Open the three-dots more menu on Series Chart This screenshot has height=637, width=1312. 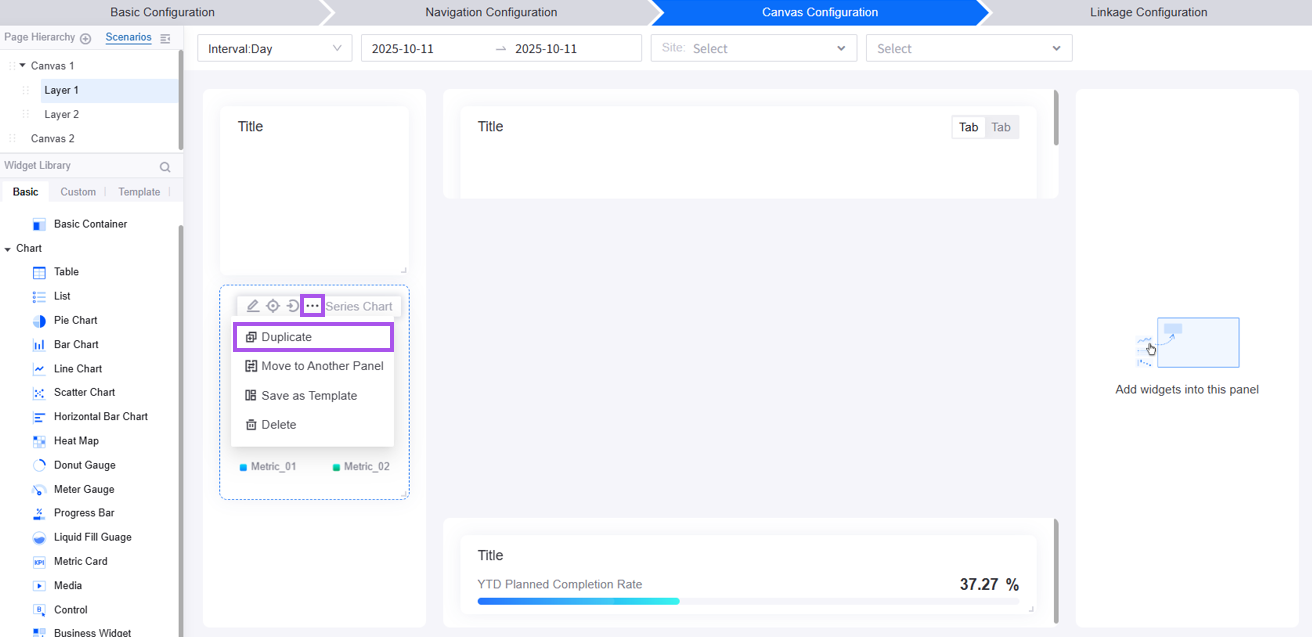point(313,306)
